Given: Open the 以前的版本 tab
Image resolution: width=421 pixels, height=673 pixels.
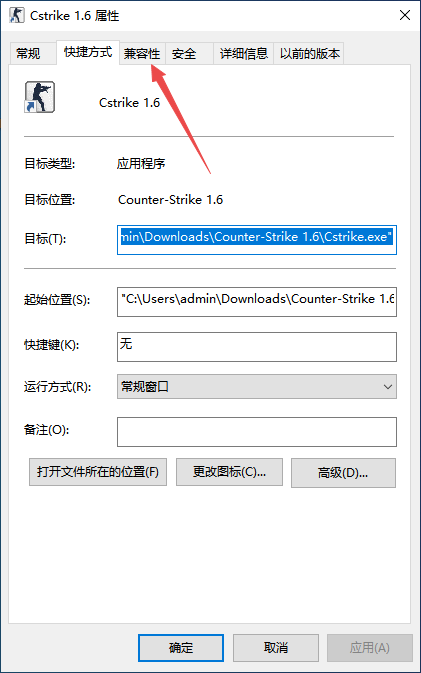Looking at the screenshot, I should click(x=309, y=54).
